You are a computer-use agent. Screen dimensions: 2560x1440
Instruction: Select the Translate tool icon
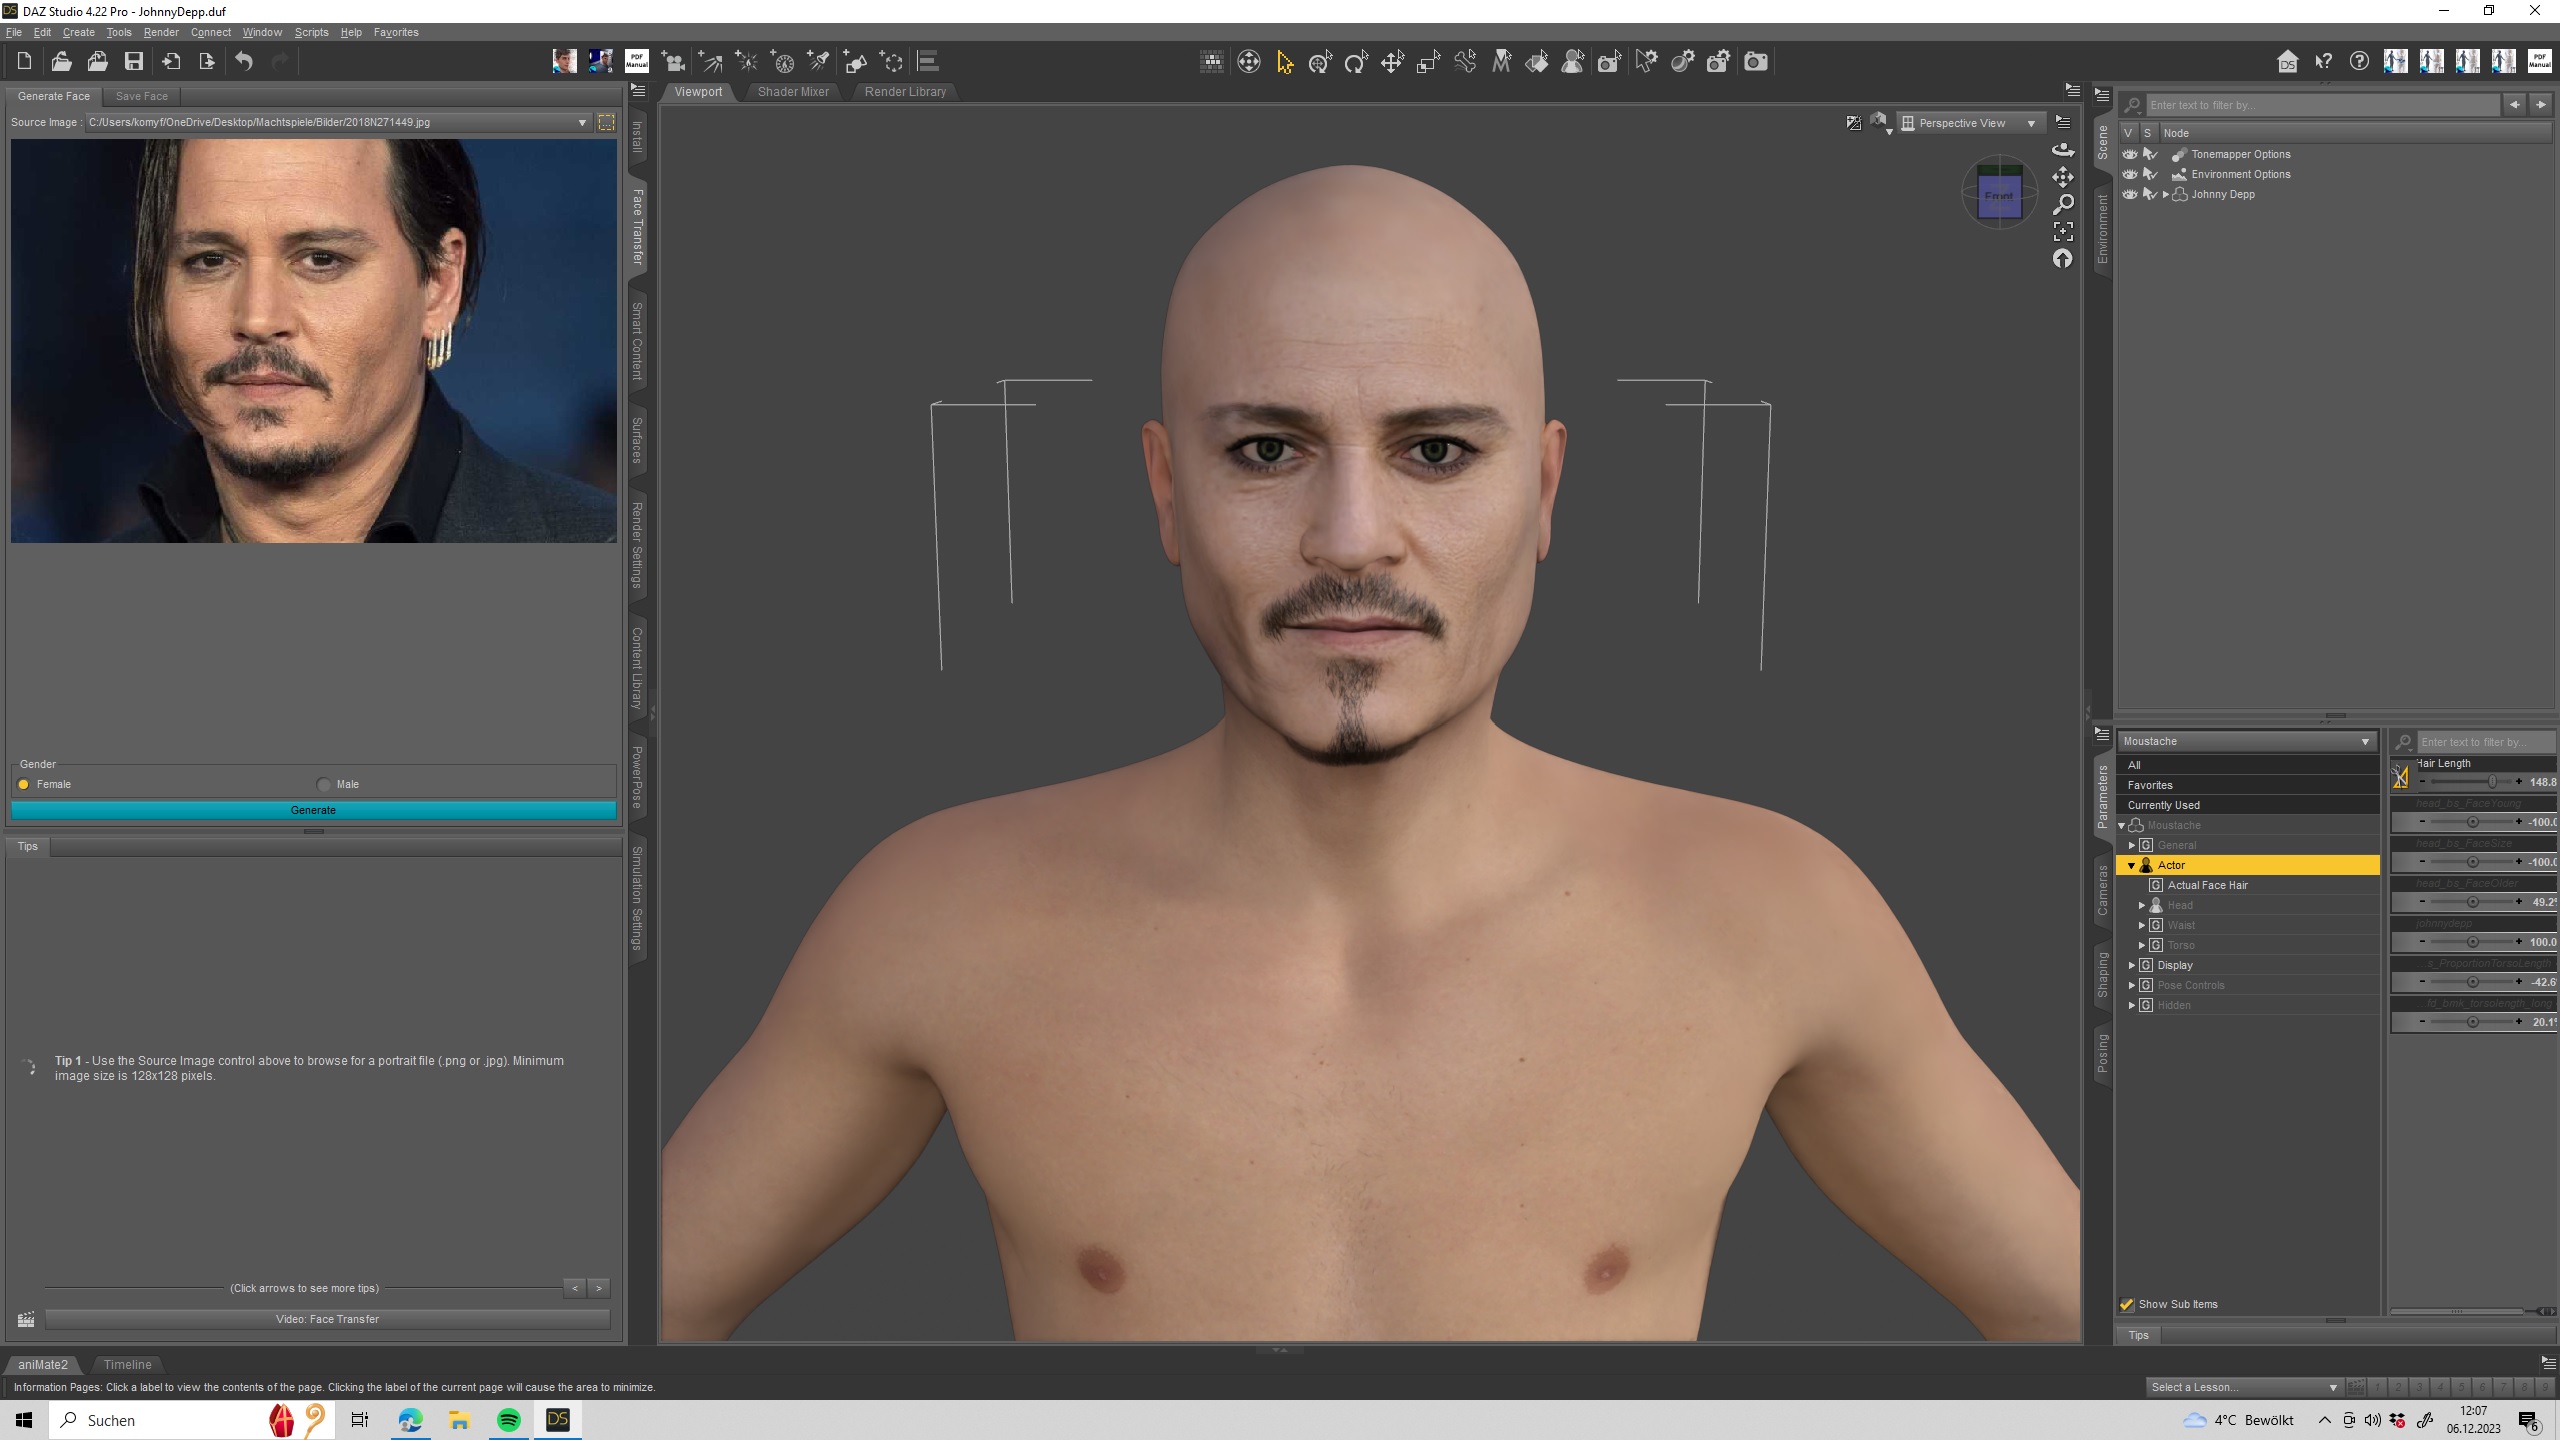1392,63
